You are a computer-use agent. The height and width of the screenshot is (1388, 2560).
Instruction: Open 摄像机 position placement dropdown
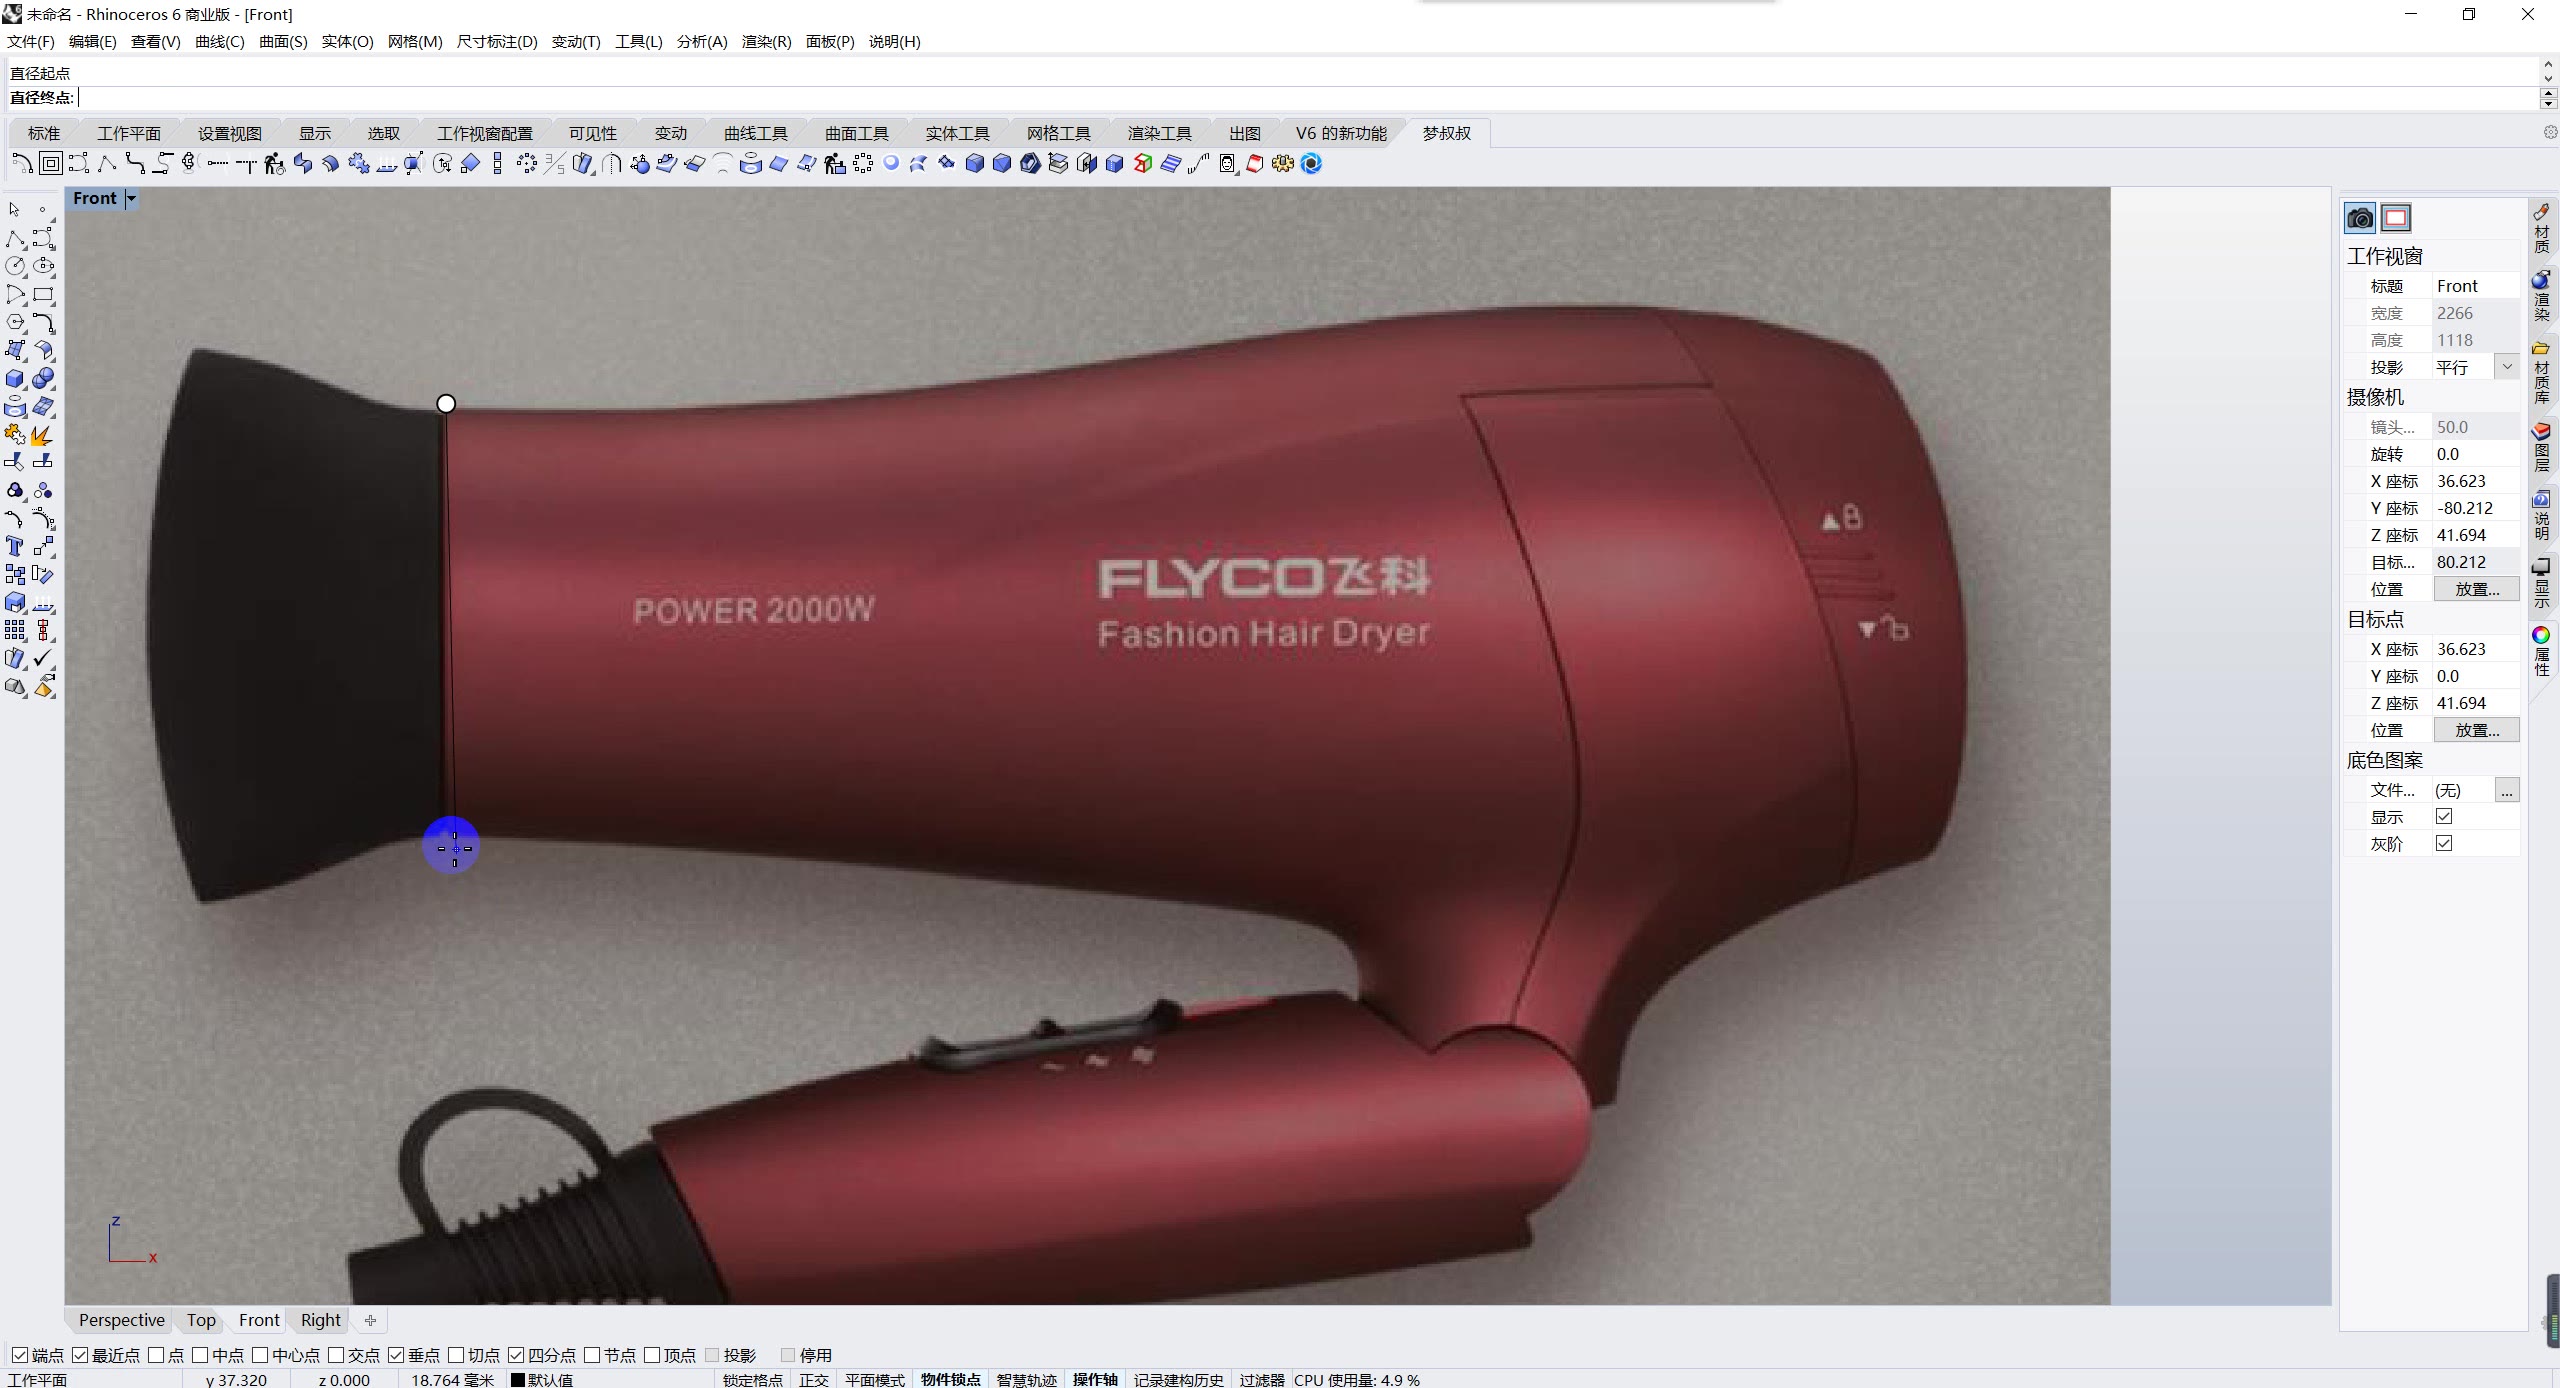(x=2475, y=588)
